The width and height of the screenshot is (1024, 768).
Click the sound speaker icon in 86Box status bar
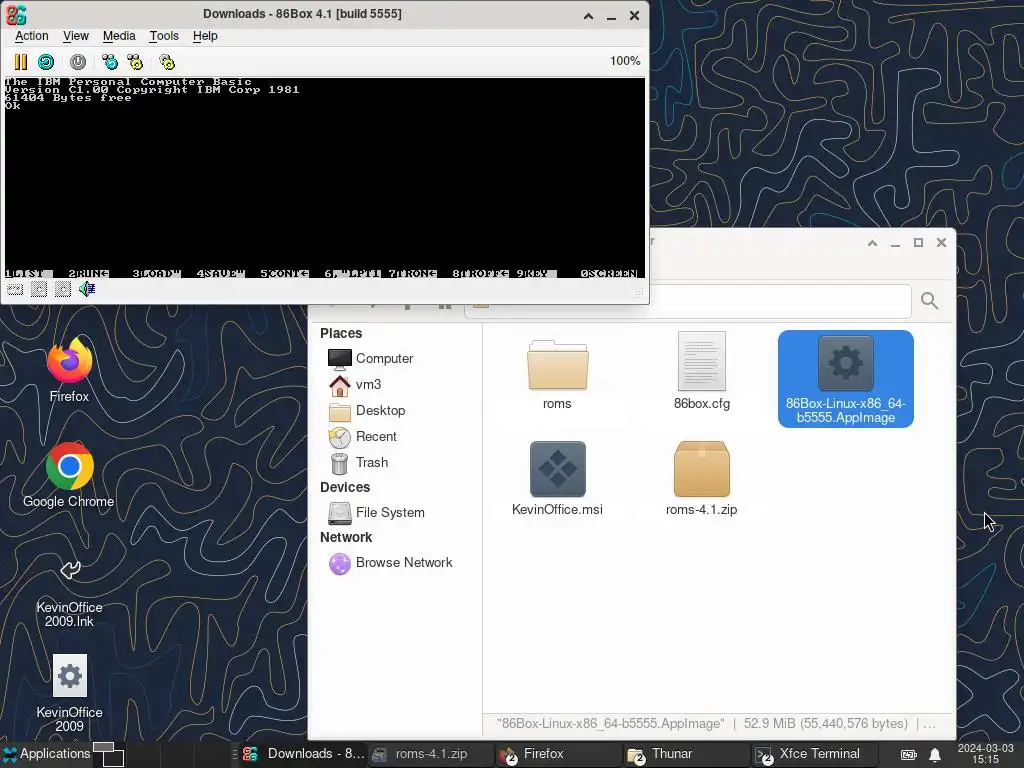pos(87,289)
